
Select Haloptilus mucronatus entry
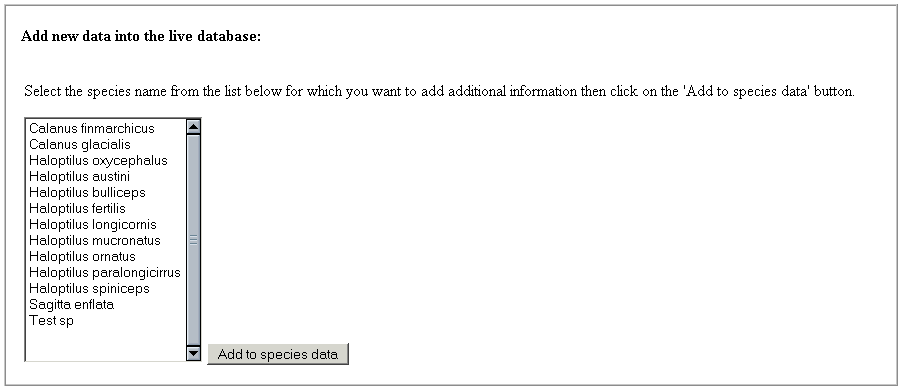point(106,240)
